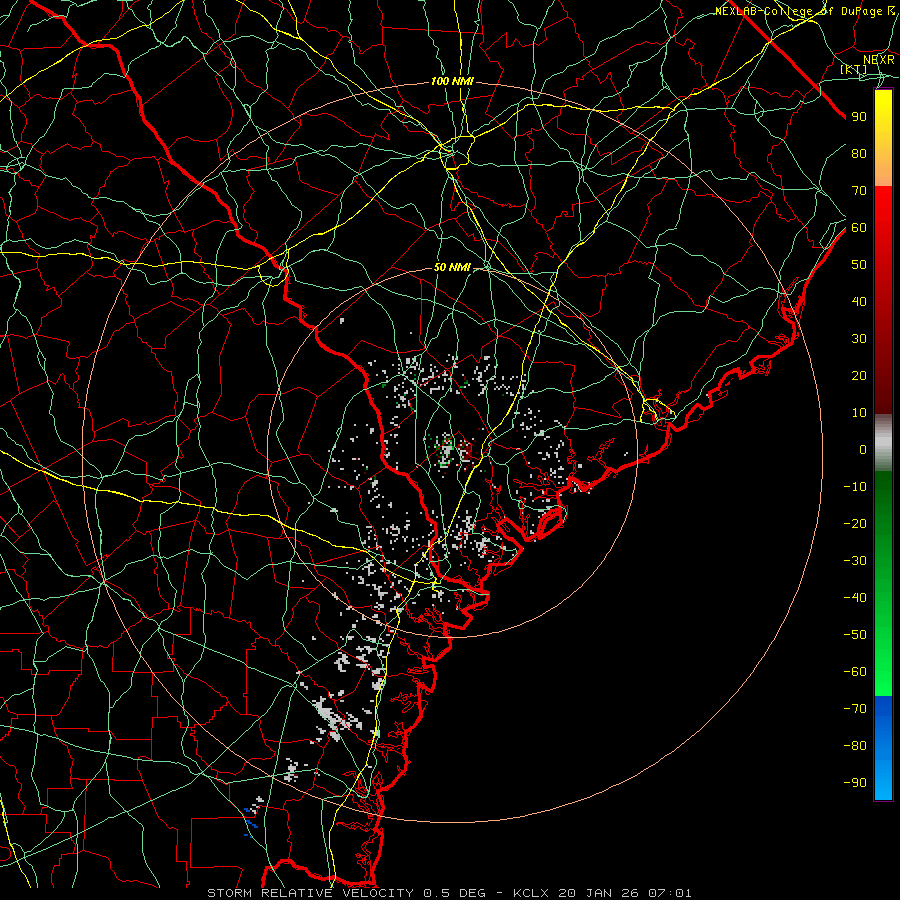Click the NEXLAB-College of DuPage watermark text
900x900 pixels.
(x=805, y=11)
